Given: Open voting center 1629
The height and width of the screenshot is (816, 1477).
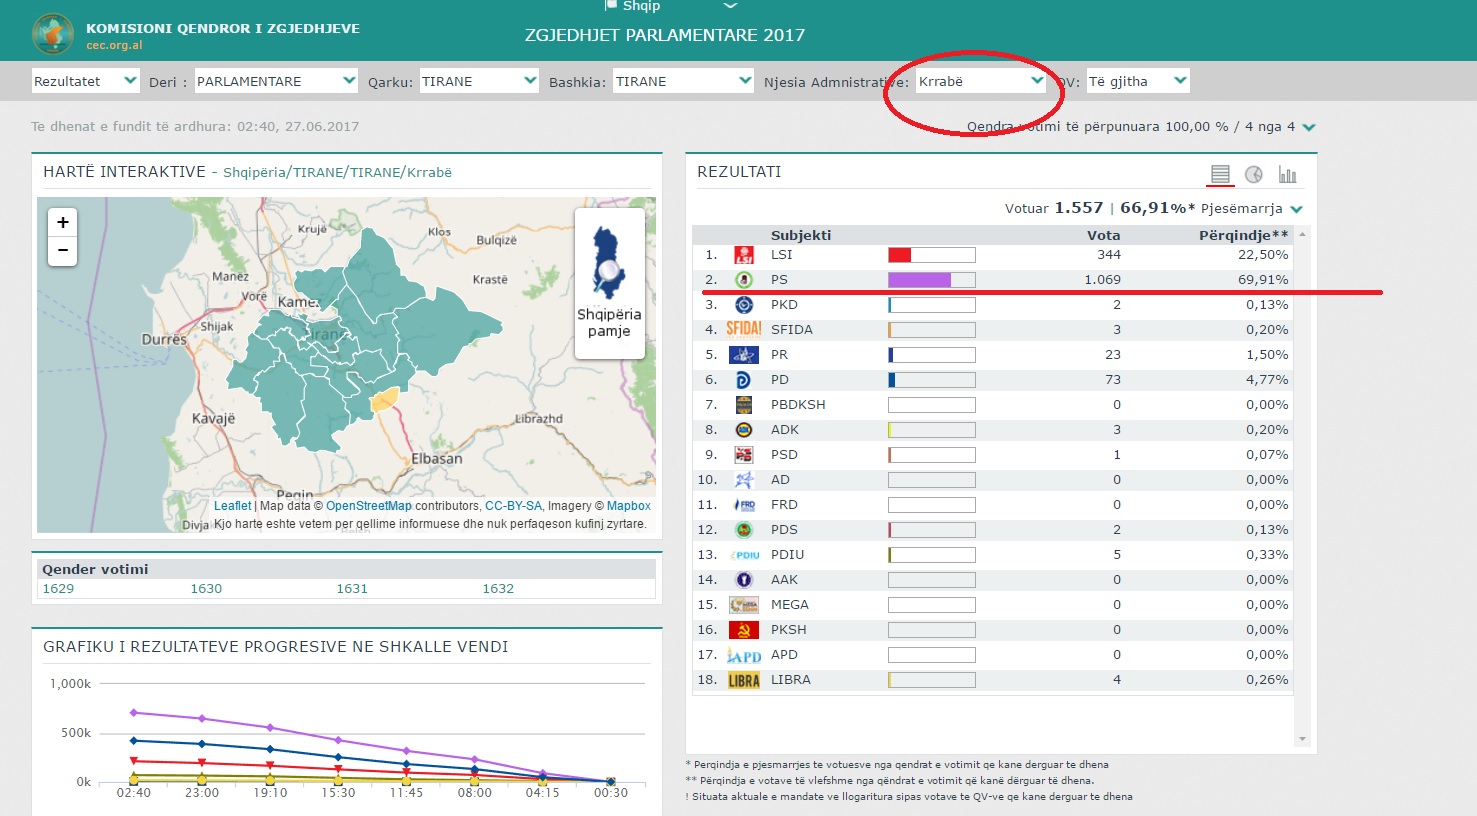Looking at the screenshot, I should click(58, 589).
